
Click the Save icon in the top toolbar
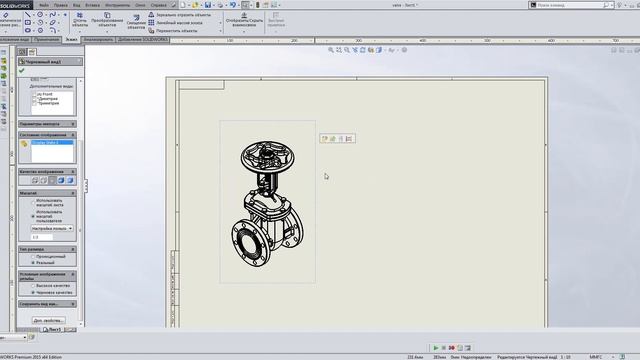pyautogui.click(x=208, y=5)
